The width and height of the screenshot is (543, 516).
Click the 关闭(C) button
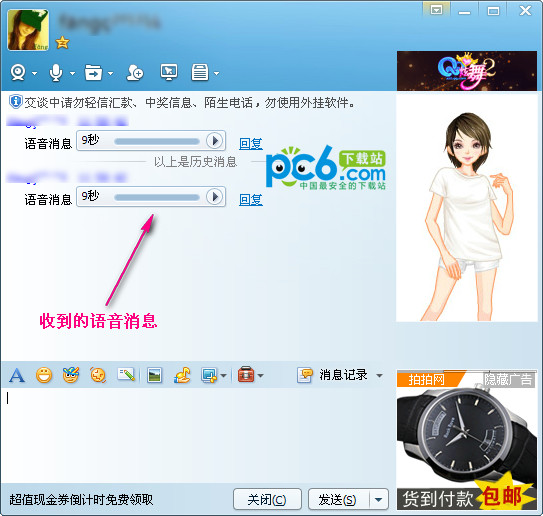click(x=267, y=499)
